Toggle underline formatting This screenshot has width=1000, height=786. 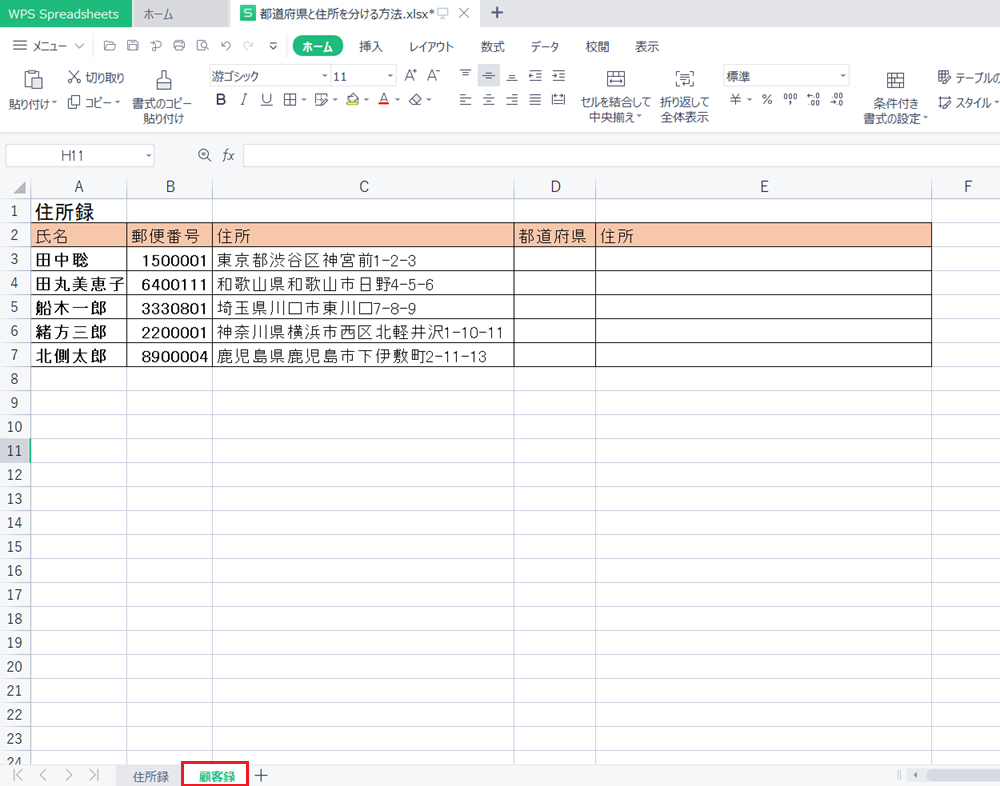266,100
